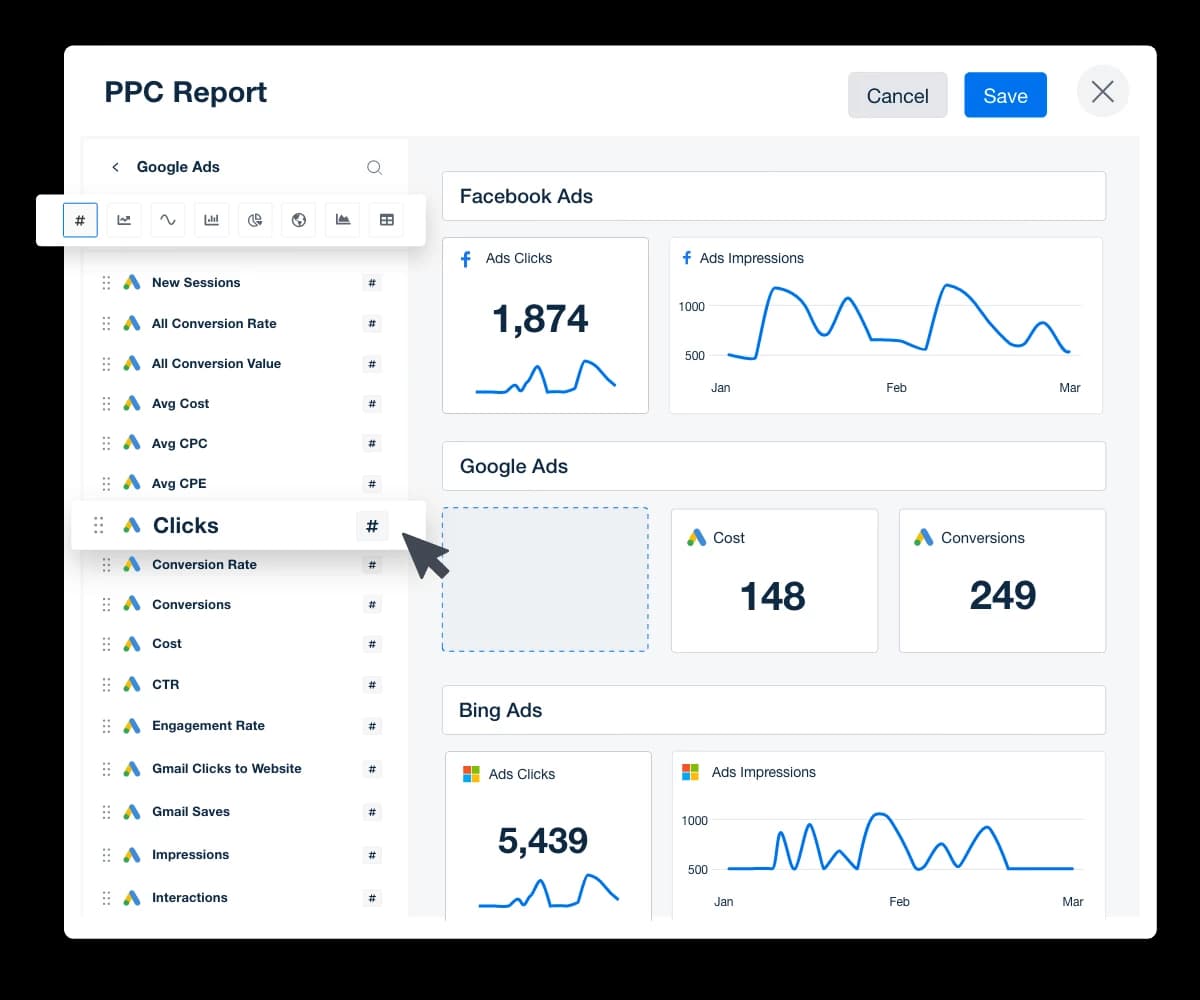Toggle the number format on the Clicks metric
The image size is (1200, 1000).
click(371, 525)
